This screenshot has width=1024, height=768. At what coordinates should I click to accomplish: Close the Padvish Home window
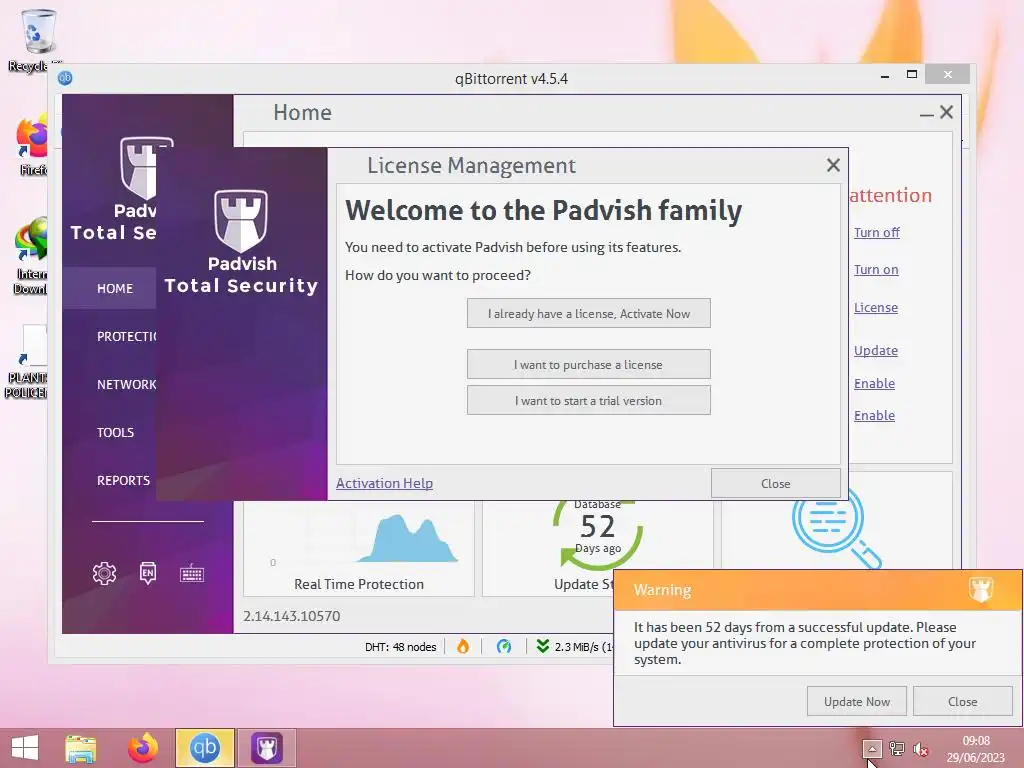pyautogui.click(x=946, y=112)
